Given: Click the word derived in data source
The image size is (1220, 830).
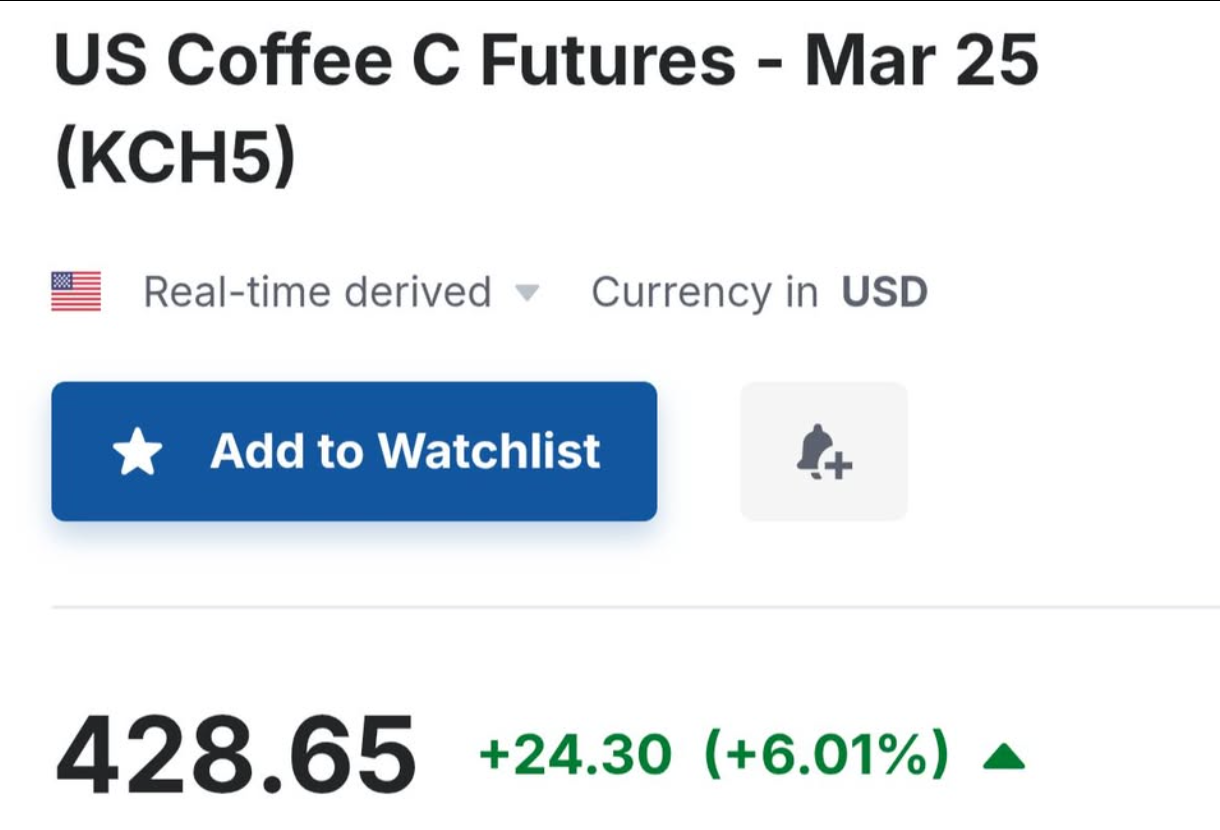Looking at the screenshot, I should [x=417, y=292].
